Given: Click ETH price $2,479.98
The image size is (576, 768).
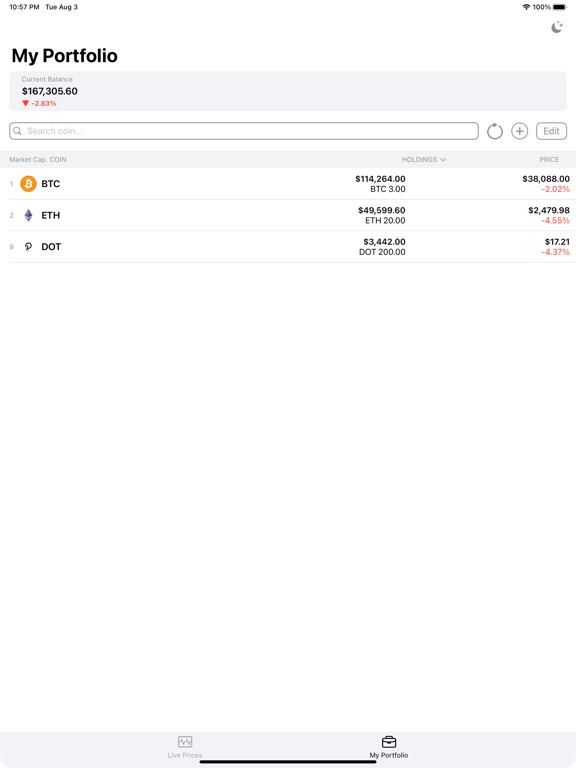Looking at the screenshot, I should [549, 210].
